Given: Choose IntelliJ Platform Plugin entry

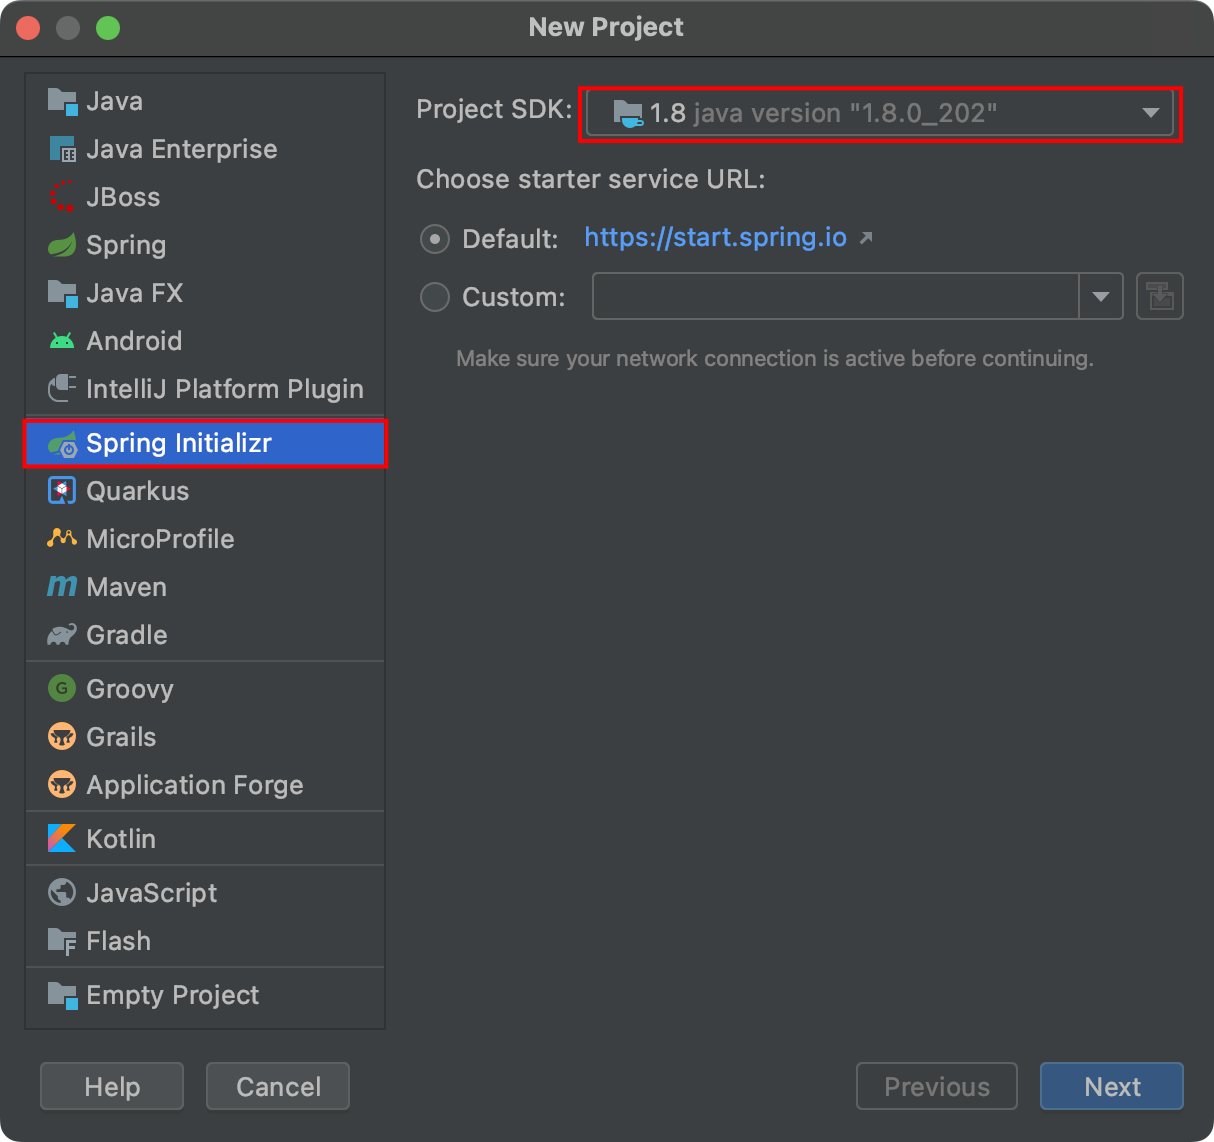Looking at the screenshot, I should (205, 389).
